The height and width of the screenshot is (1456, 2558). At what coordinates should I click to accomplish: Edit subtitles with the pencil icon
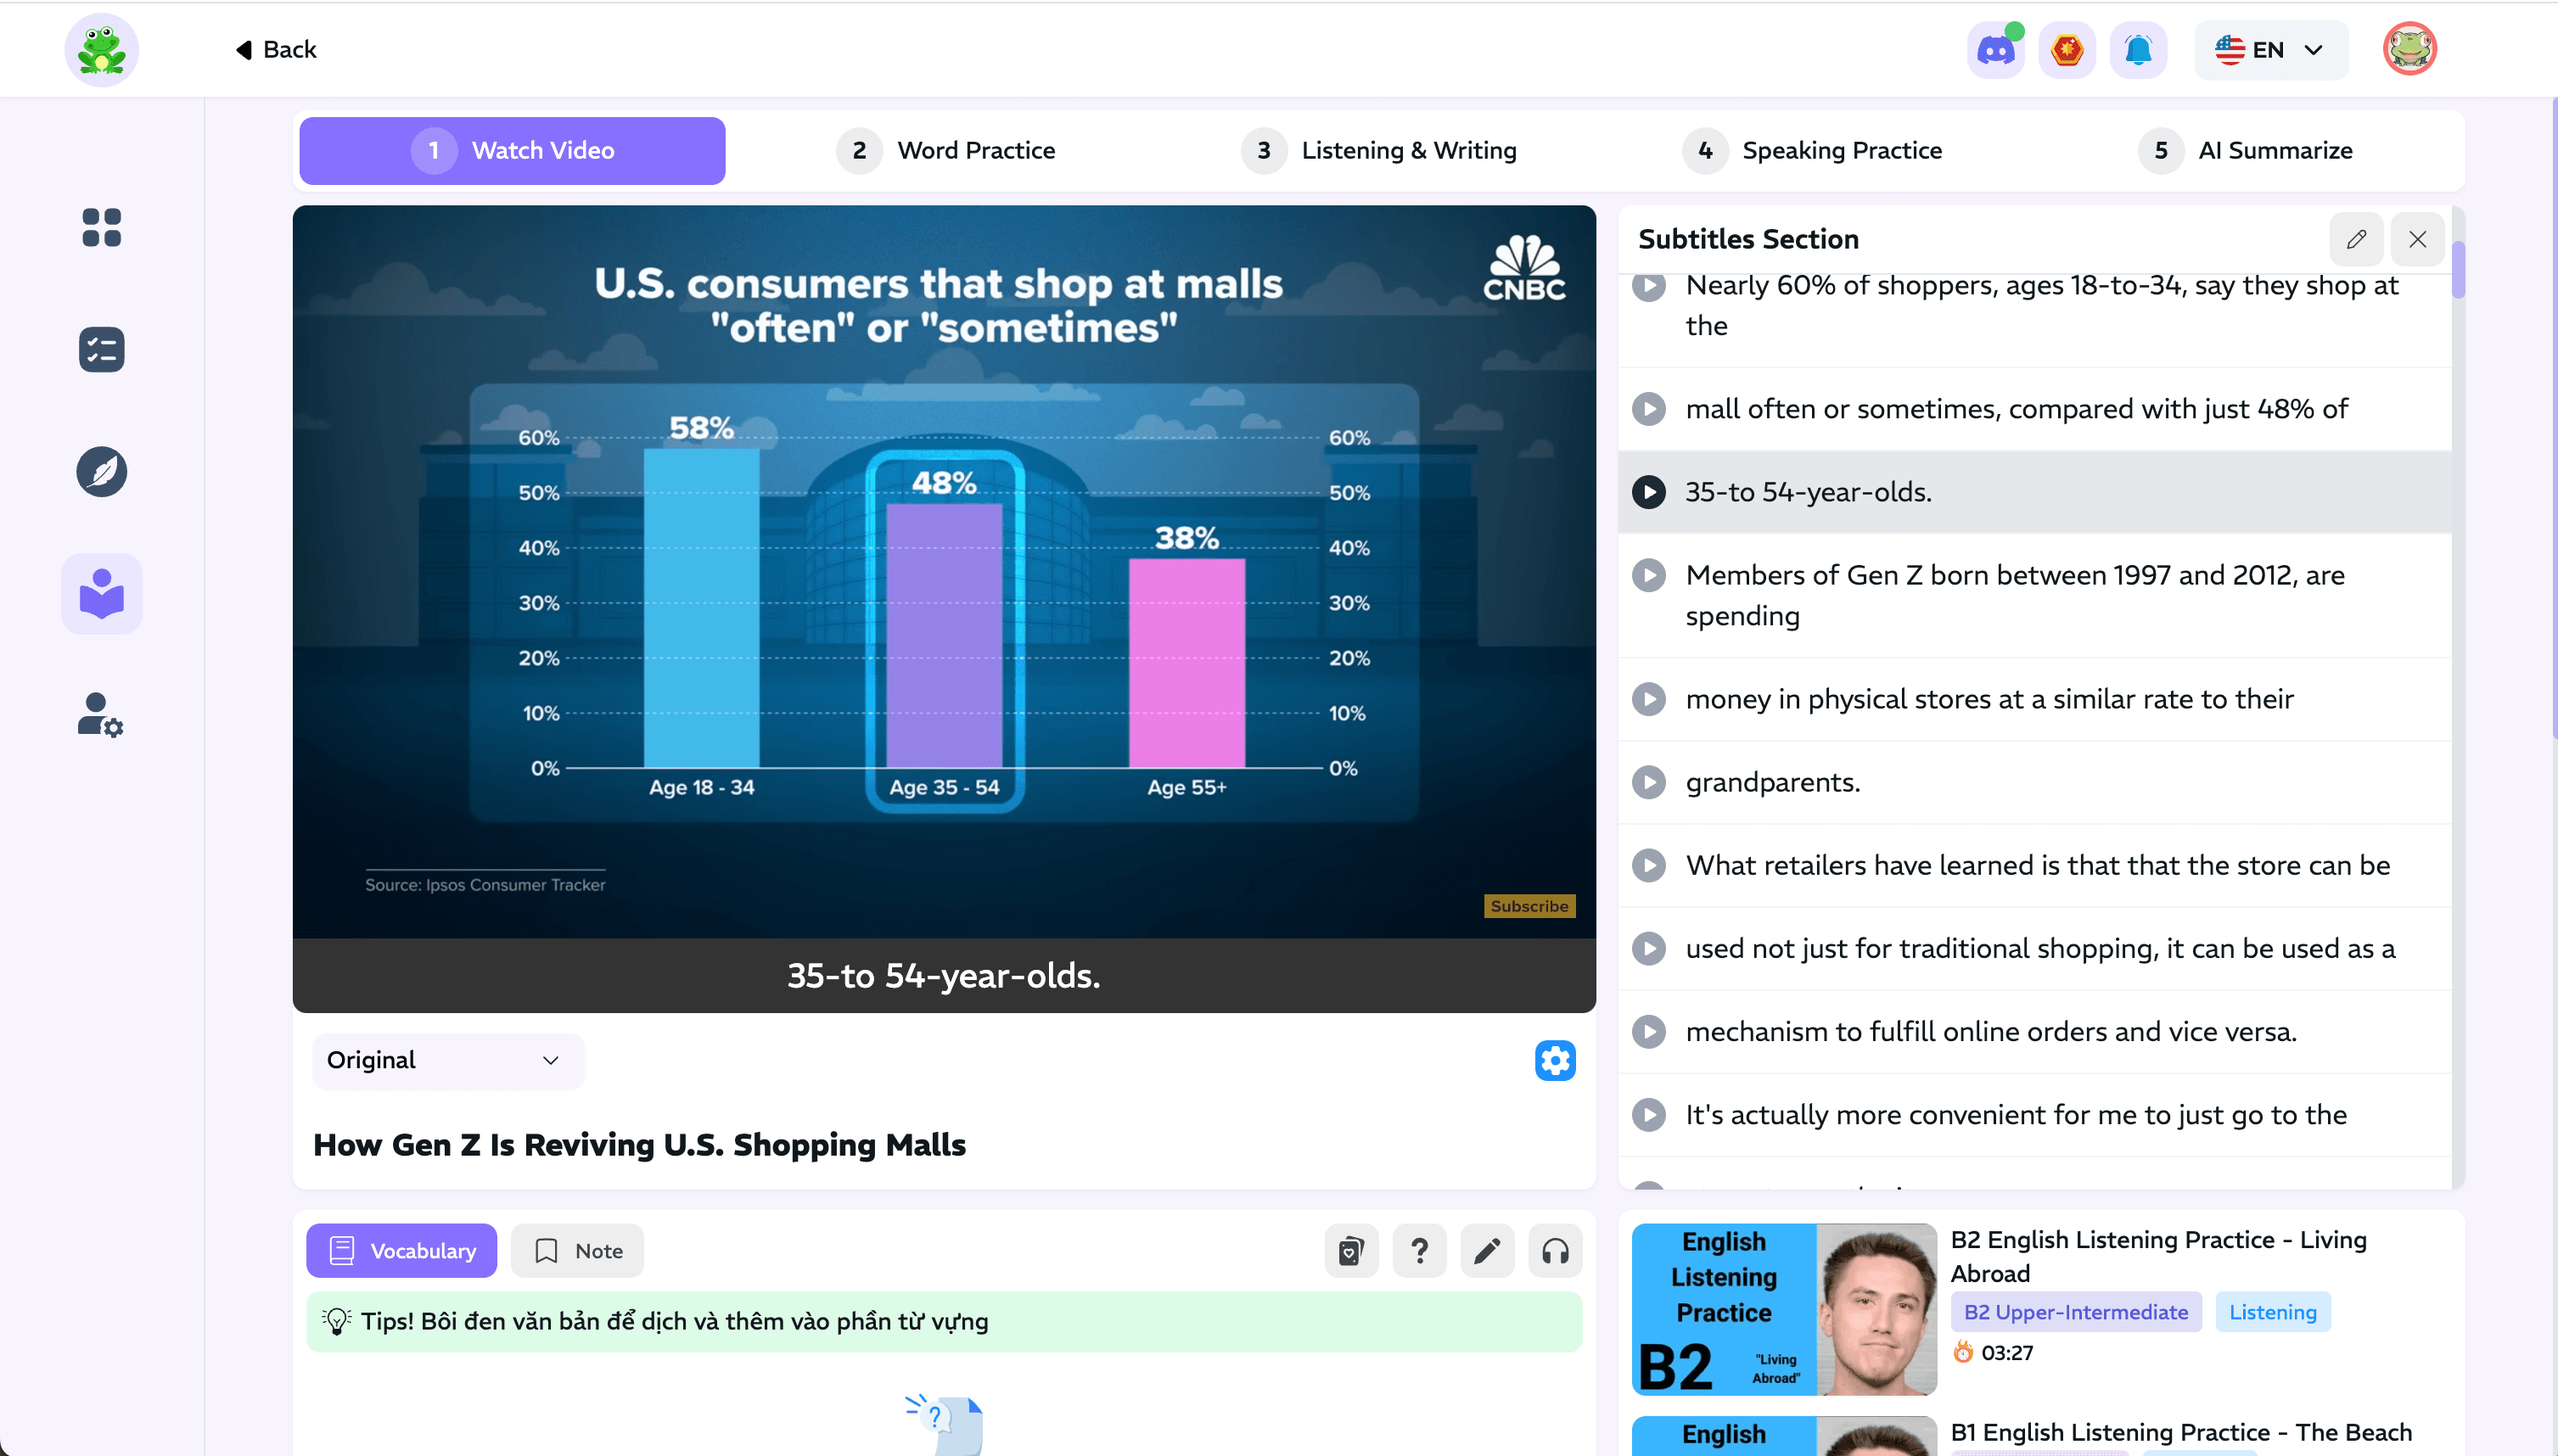[2356, 239]
